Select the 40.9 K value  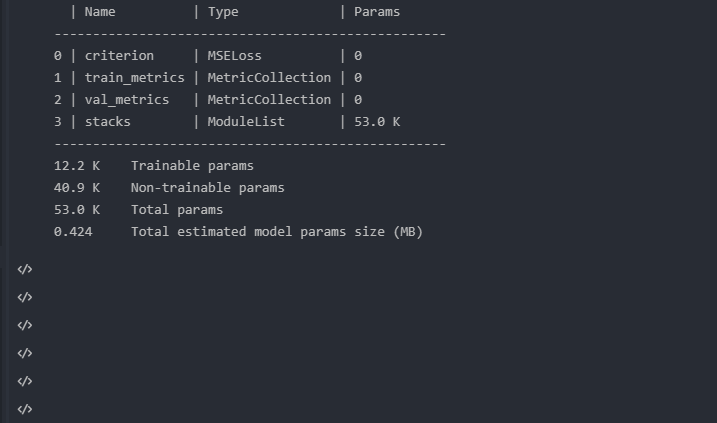pos(77,188)
